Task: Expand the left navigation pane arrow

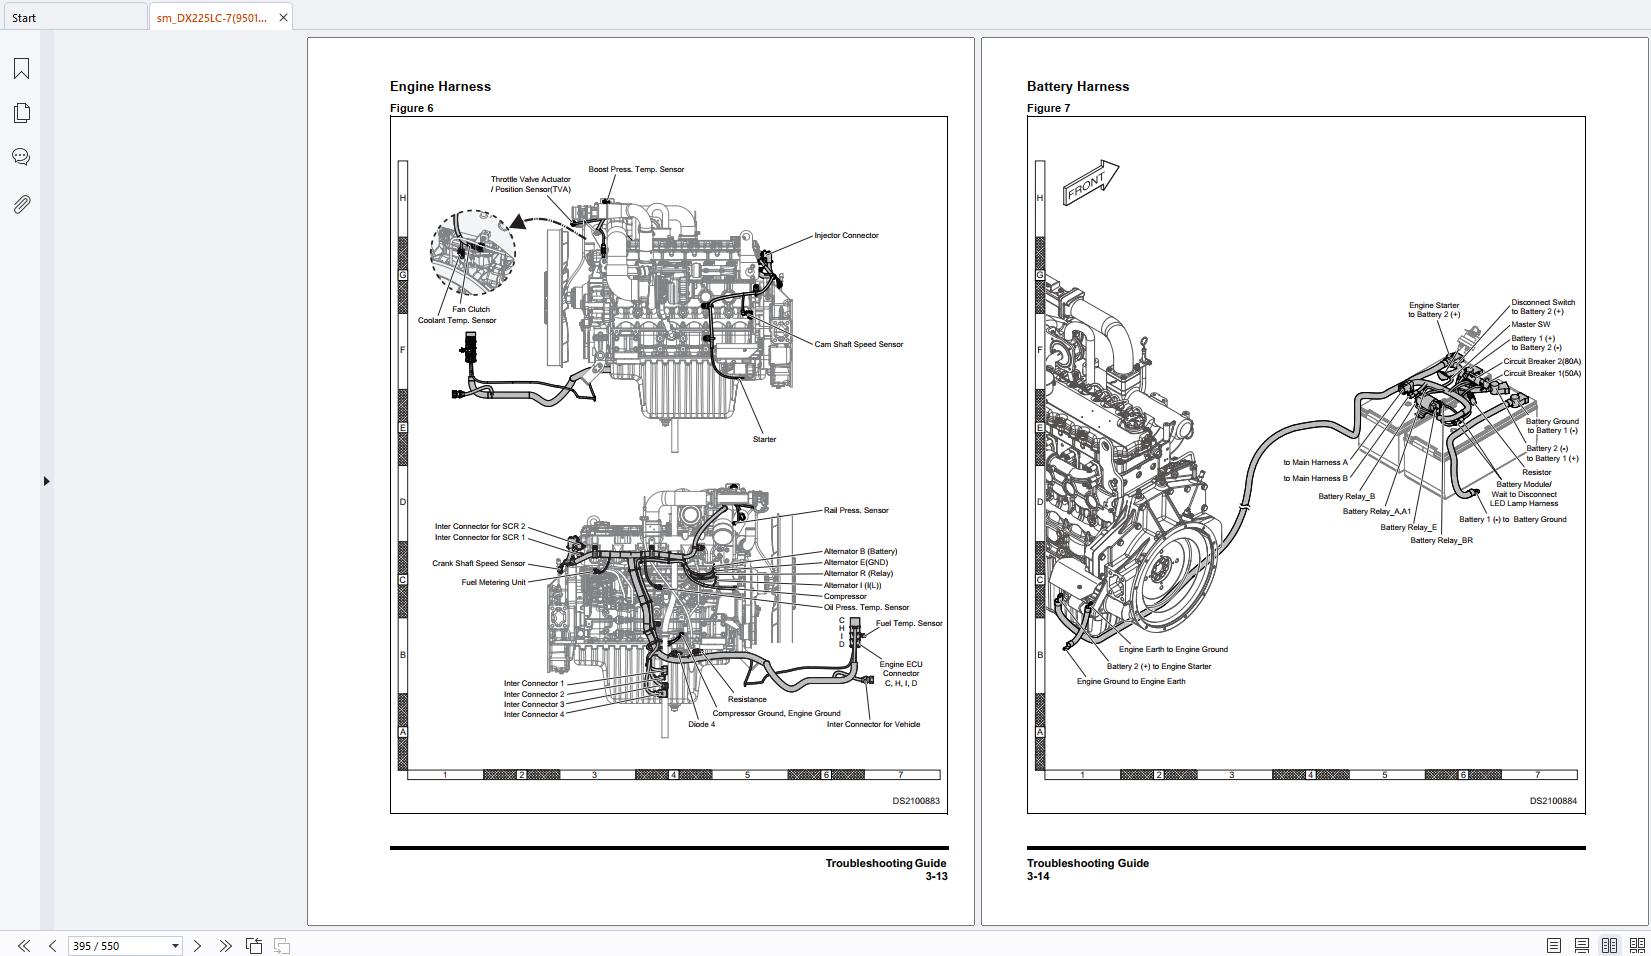Action: [46, 481]
